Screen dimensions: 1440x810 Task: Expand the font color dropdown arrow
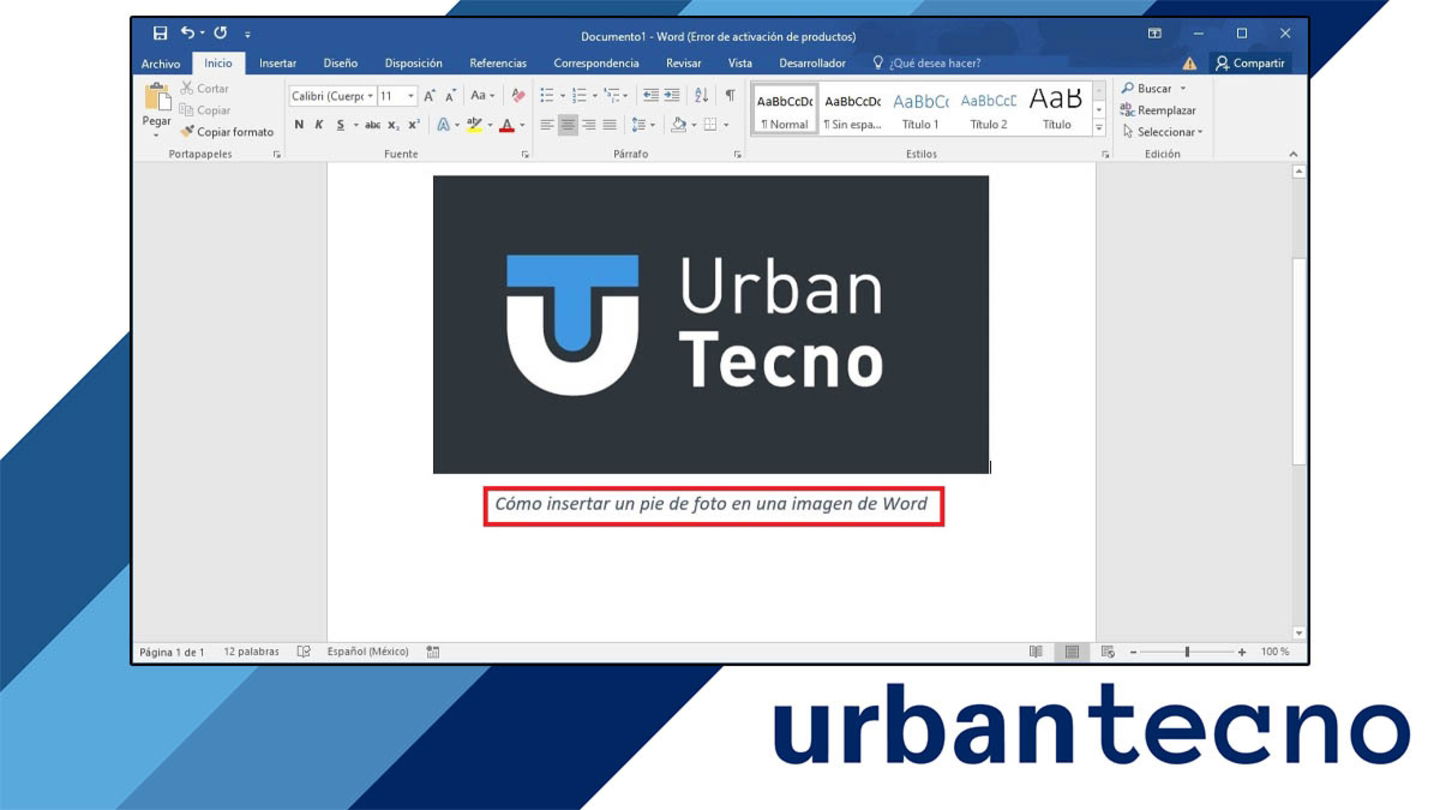tap(522, 125)
